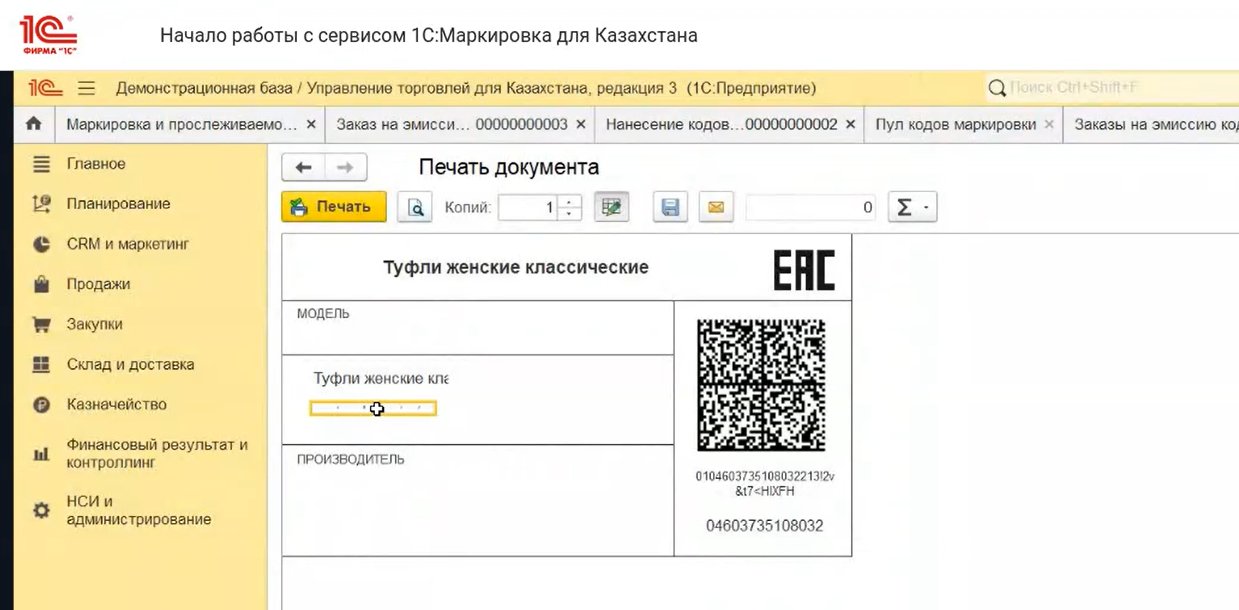Click the truncated Туфли женские кла cell
1239x610 pixels.
(381, 379)
